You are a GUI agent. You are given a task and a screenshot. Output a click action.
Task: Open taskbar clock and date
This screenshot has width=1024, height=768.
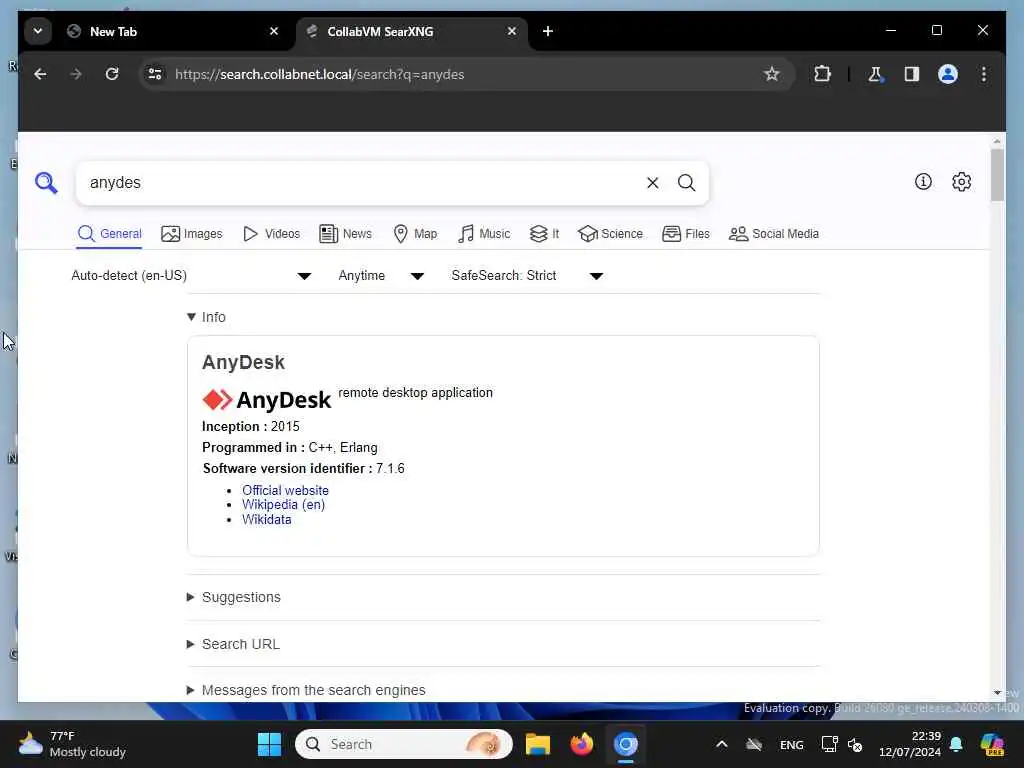click(x=910, y=744)
